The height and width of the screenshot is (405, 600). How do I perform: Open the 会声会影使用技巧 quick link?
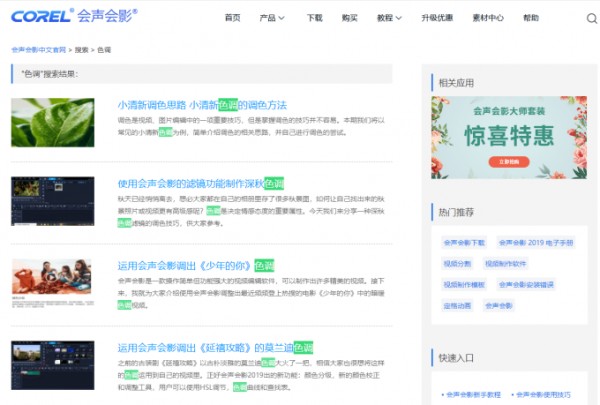pyautogui.click(x=541, y=395)
